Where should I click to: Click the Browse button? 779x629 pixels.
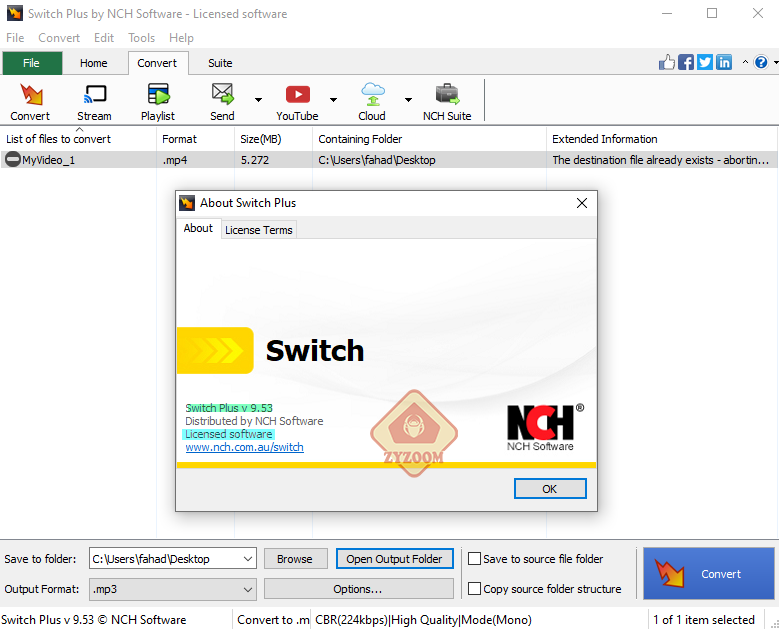pos(295,558)
